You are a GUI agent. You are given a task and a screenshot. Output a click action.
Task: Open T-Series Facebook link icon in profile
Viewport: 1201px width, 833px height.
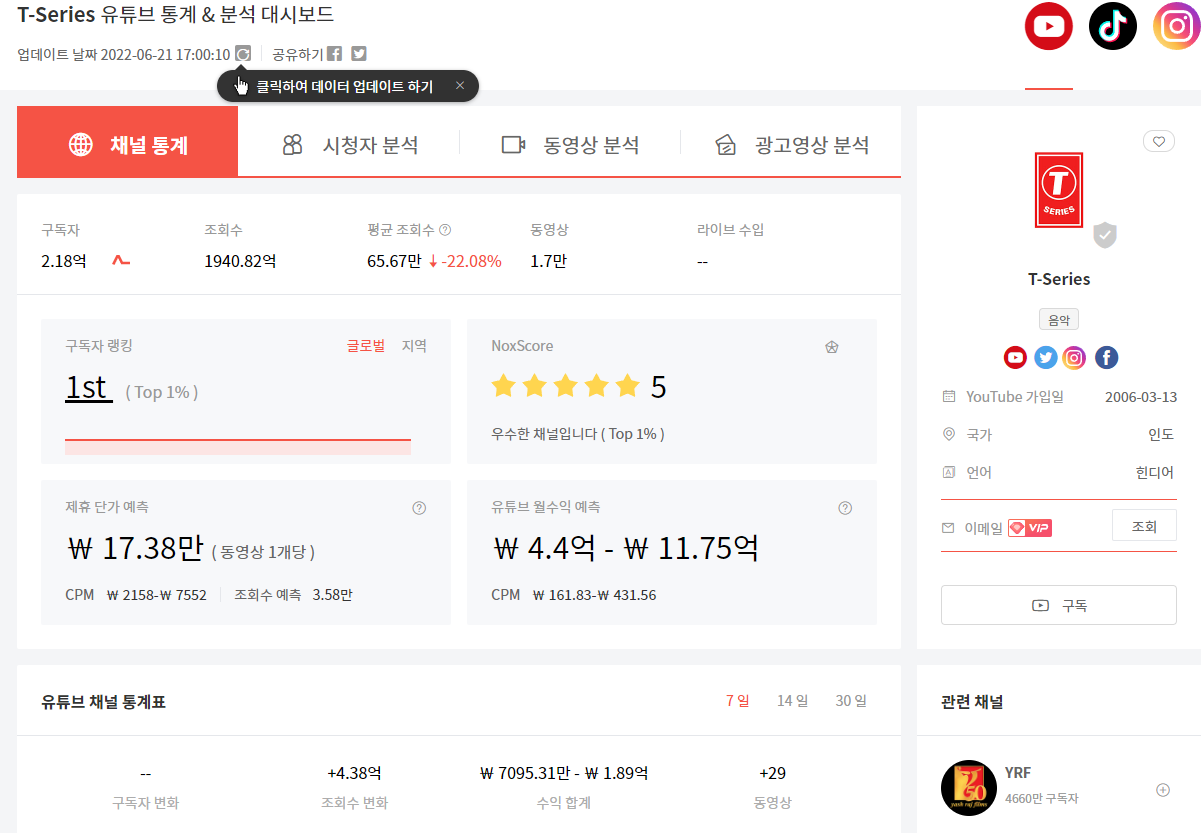coord(1106,357)
